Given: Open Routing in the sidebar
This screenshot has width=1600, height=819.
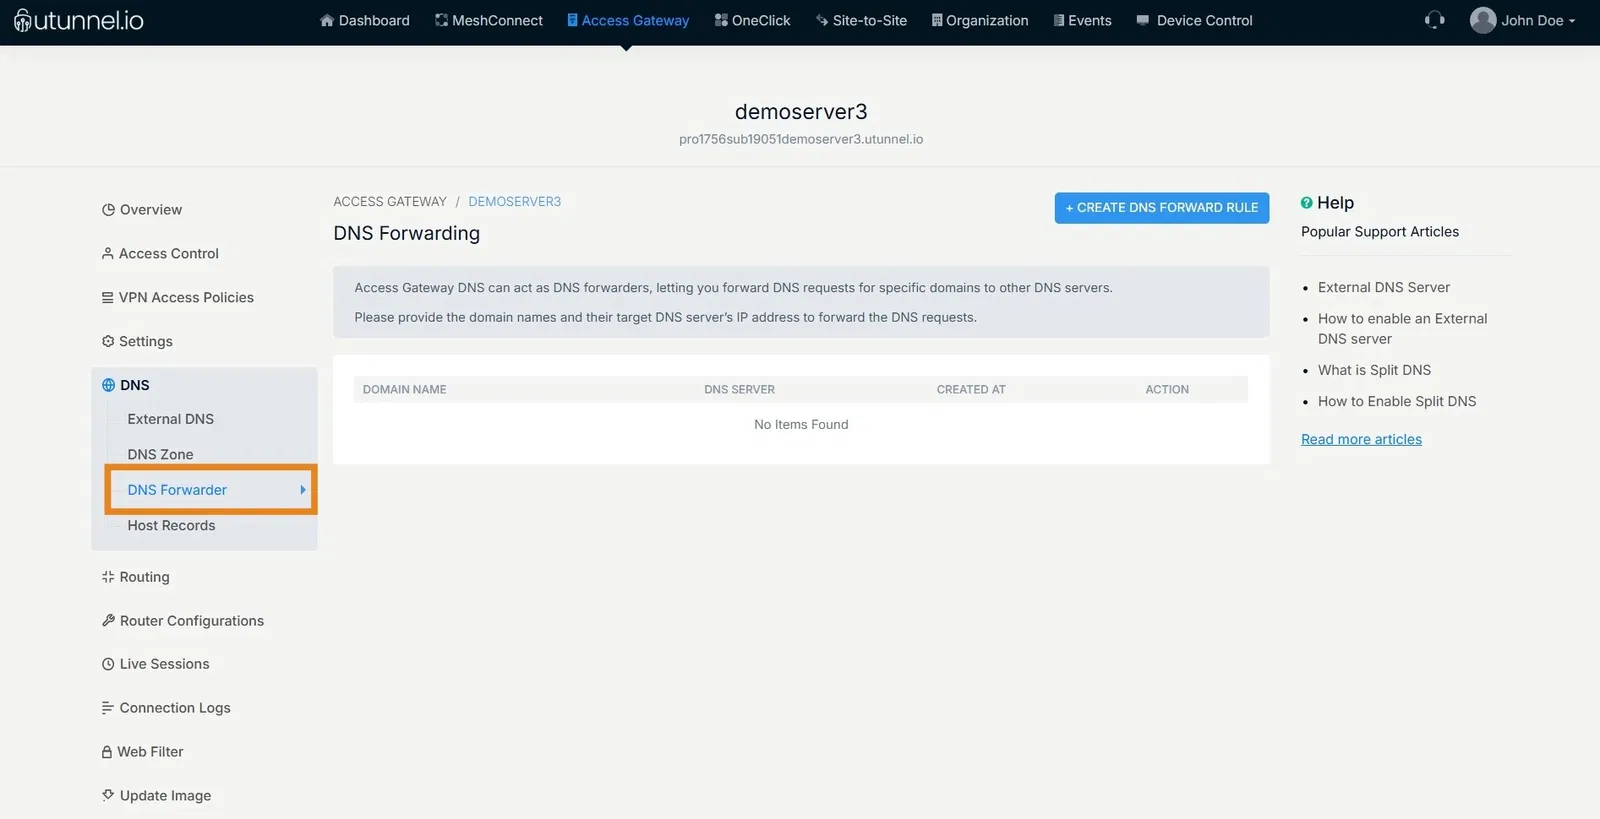Looking at the screenshot, I should pos(136,577).
